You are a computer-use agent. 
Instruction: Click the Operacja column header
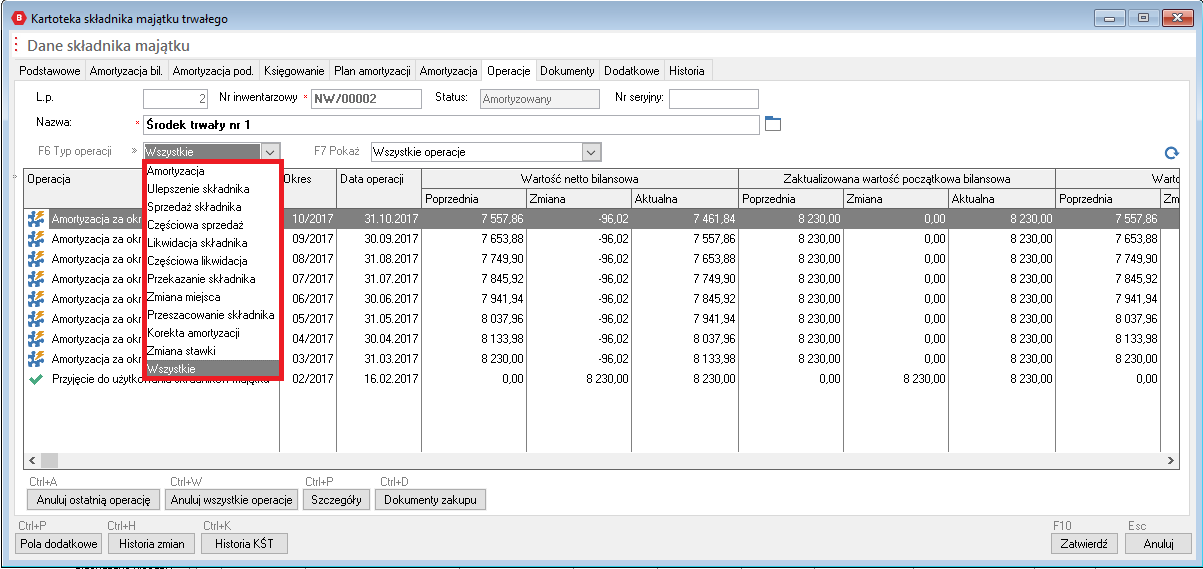(x=151, y=188)
